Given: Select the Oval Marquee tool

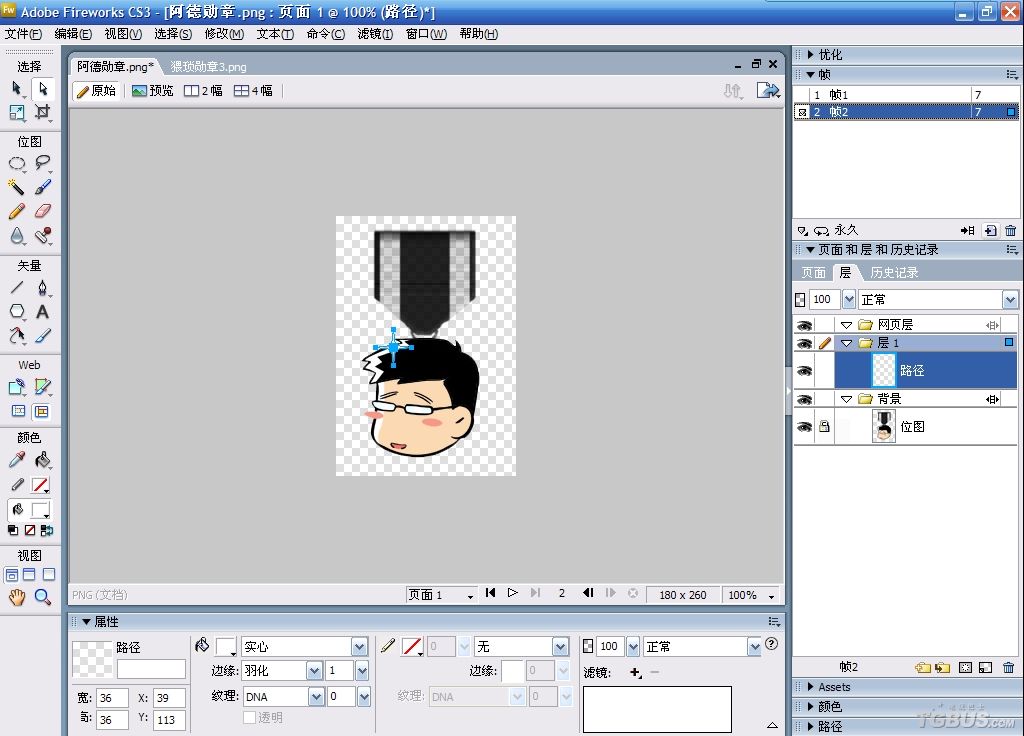Looking at the screenshot, I should point(17,163).
